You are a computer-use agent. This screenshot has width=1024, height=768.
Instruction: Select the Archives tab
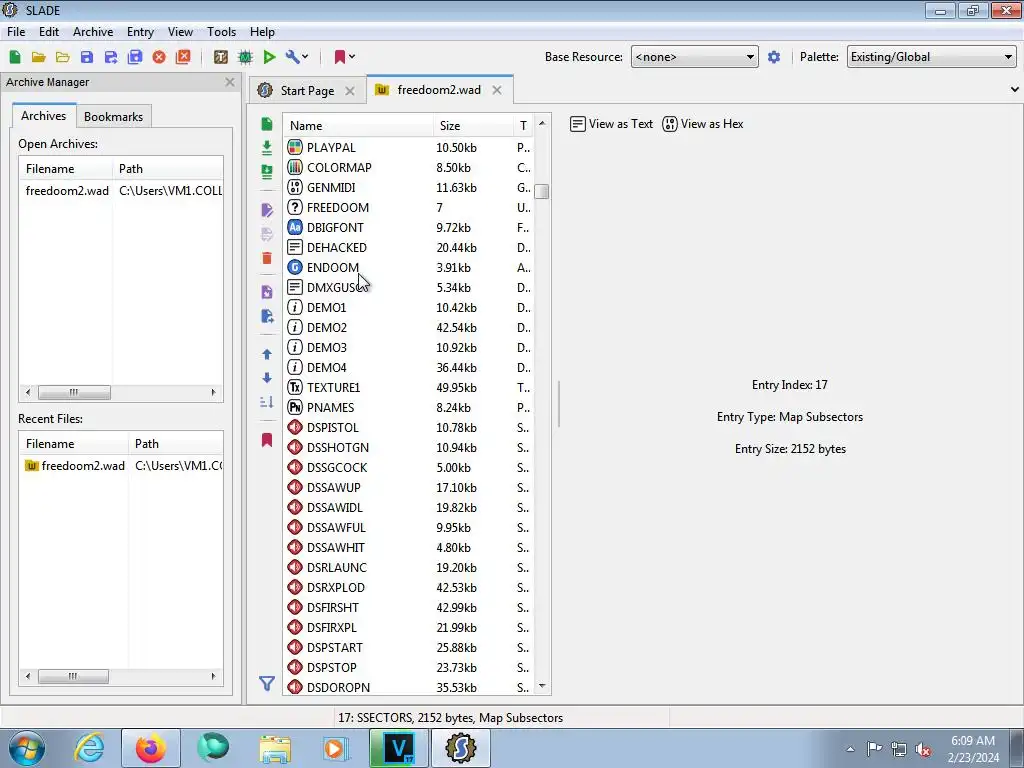tap(43, 116)
